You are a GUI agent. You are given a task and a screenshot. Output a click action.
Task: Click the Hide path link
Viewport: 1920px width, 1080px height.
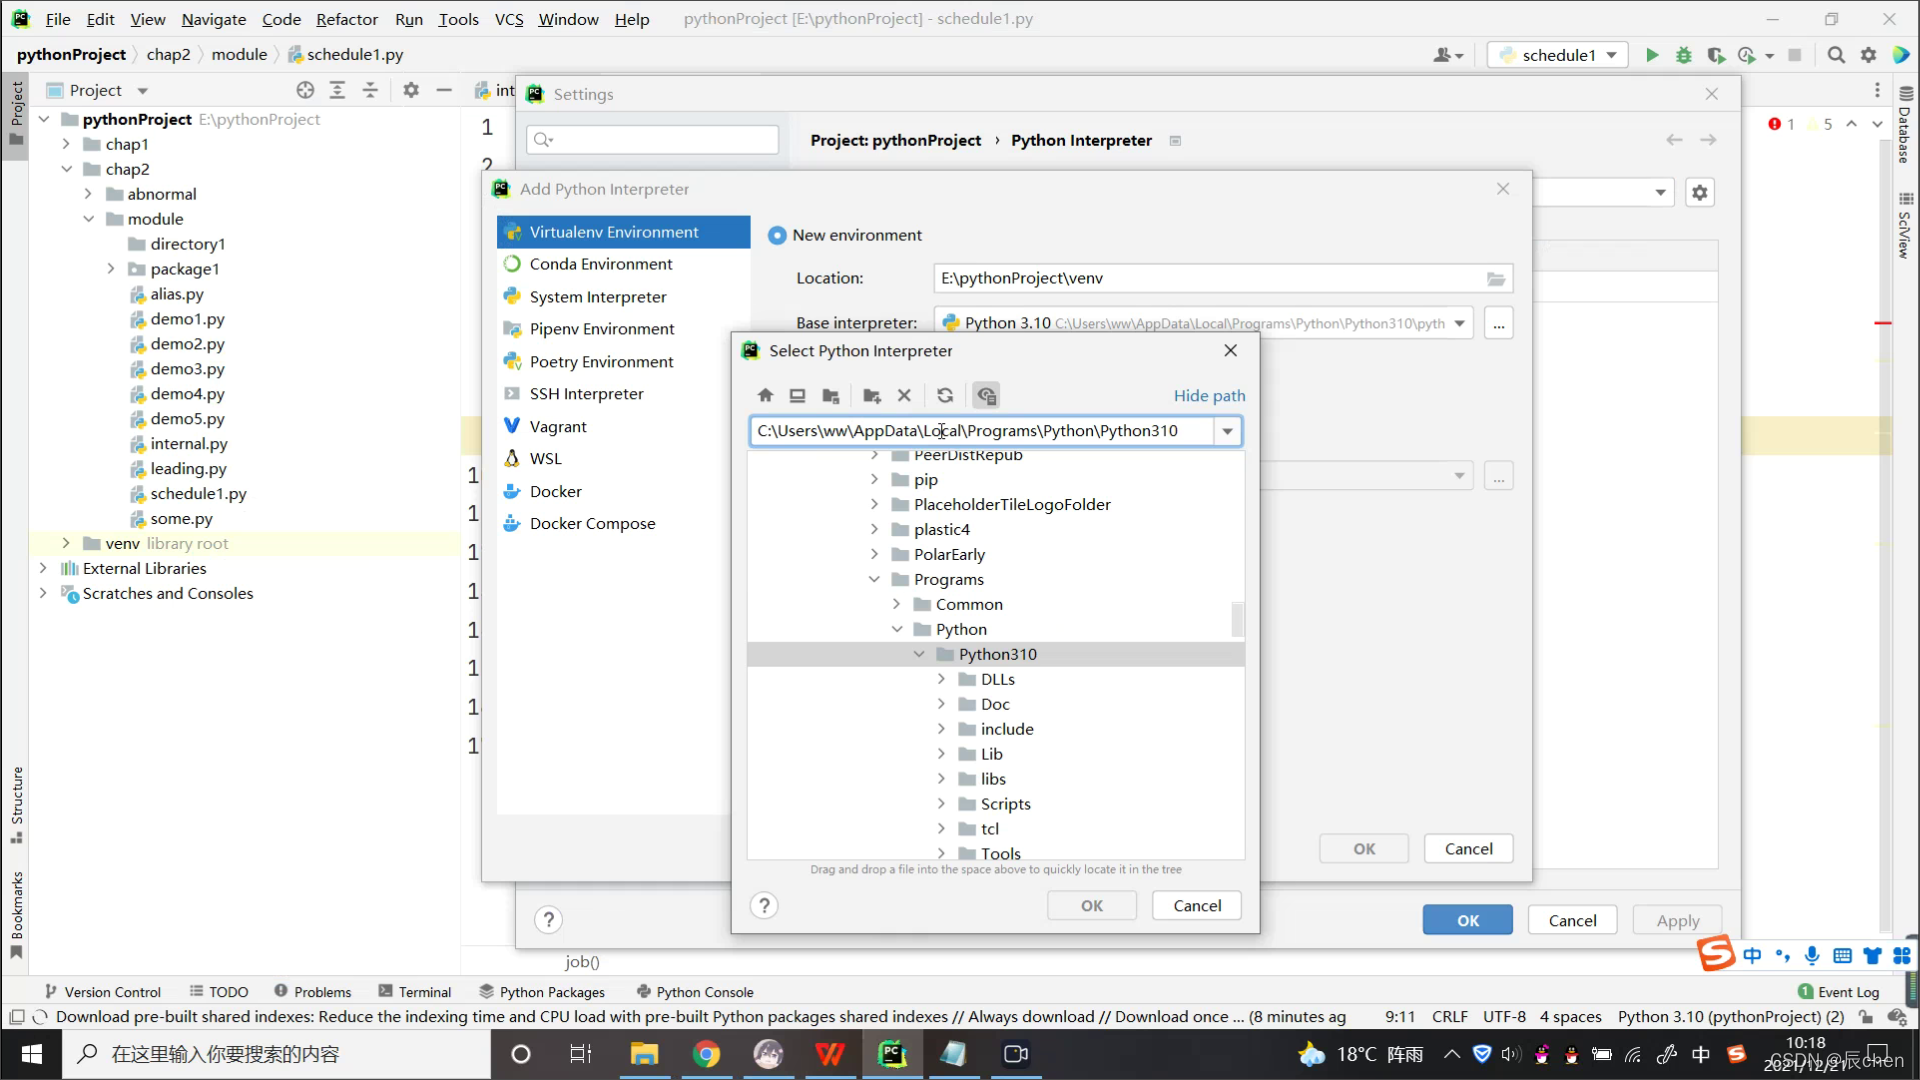pyautogui.click(x=1209, y=395)
